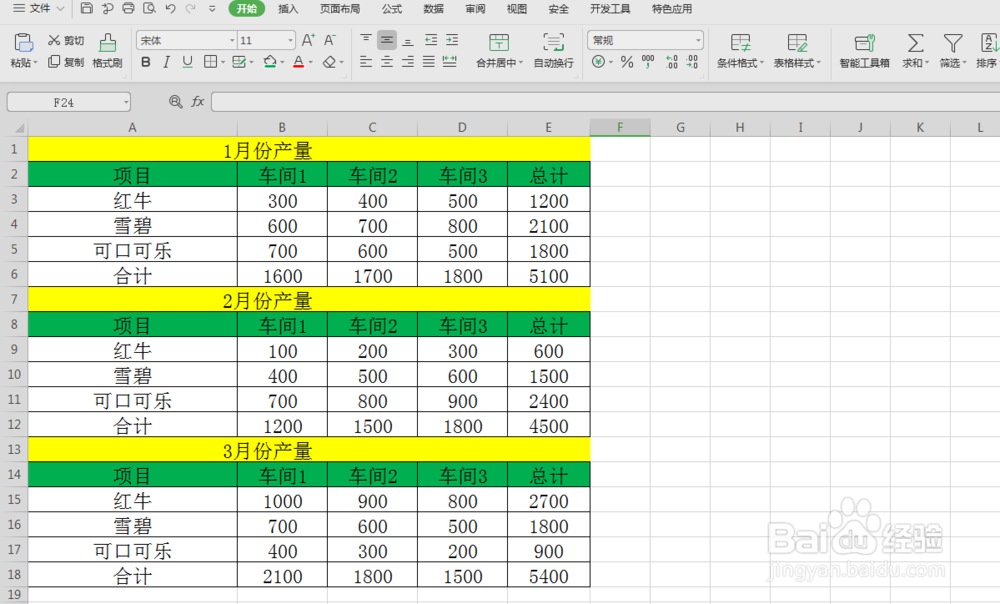Open the font name dropdown (宋体)
Screen dimensions: 1000x604
232,40
